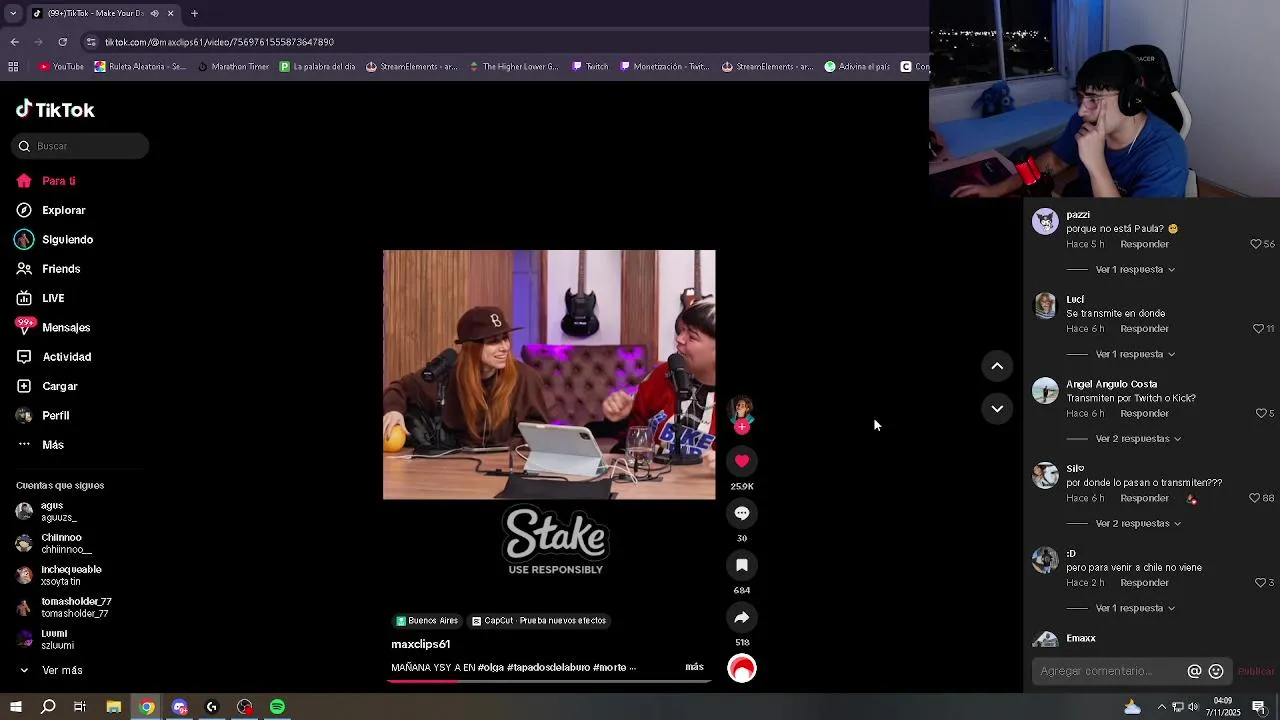Expand Ver 1 respuesta under :D's comment
Viewport: 1280px width, 720px height.
[x=1135, y=608]
